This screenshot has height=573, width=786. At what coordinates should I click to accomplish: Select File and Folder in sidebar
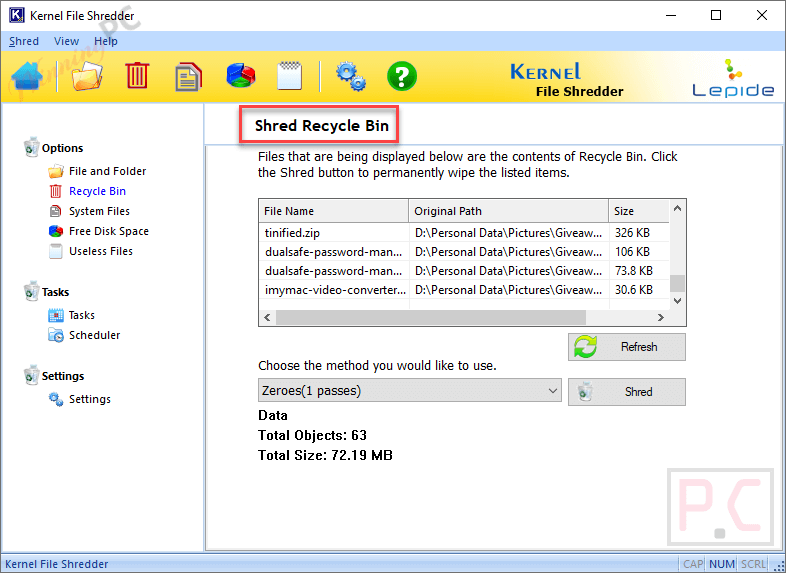coord(97,171)
